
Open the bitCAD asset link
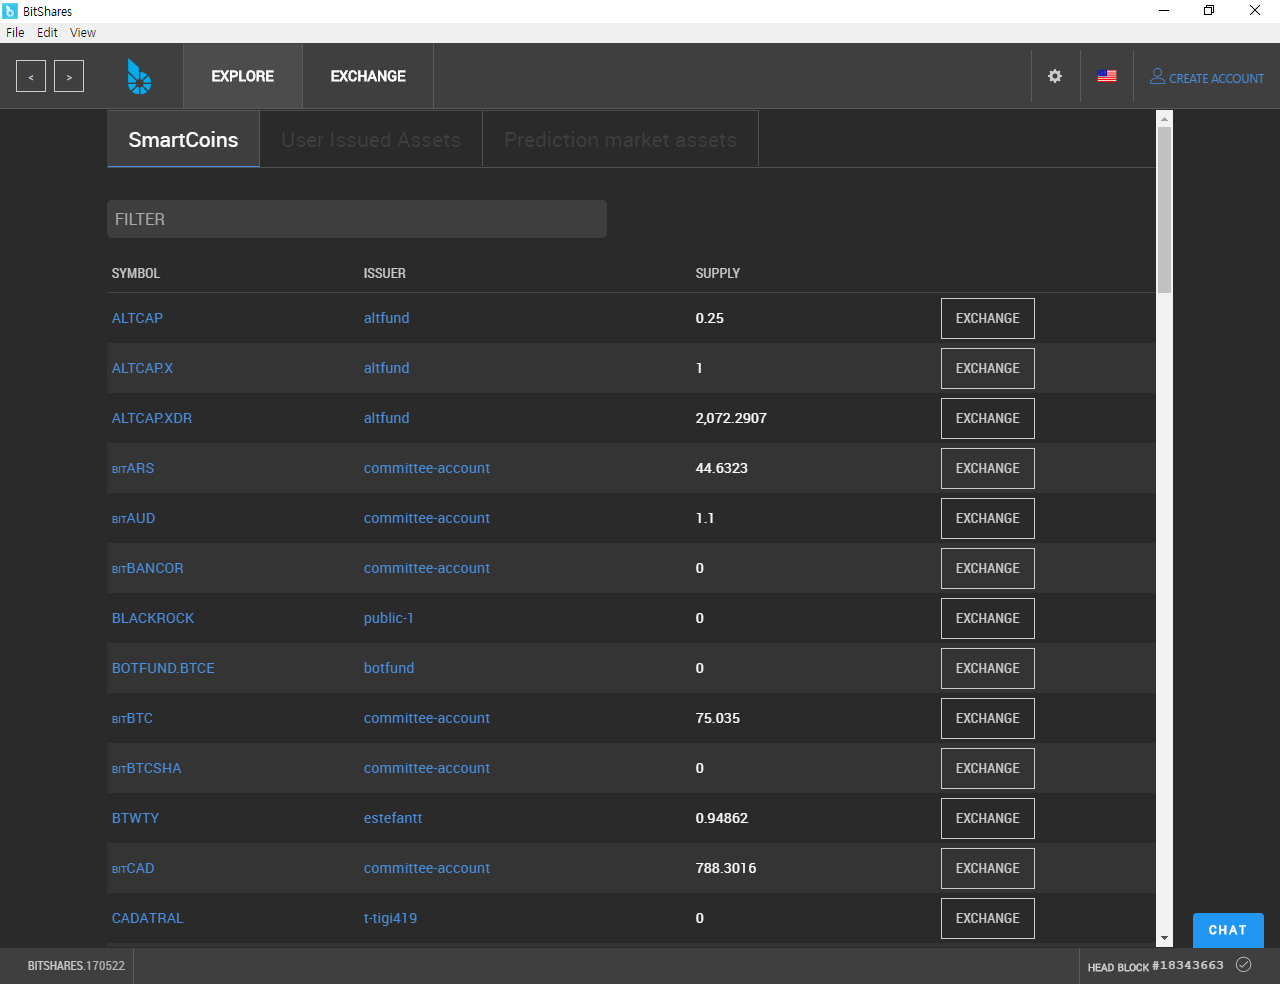coord(133,868)
